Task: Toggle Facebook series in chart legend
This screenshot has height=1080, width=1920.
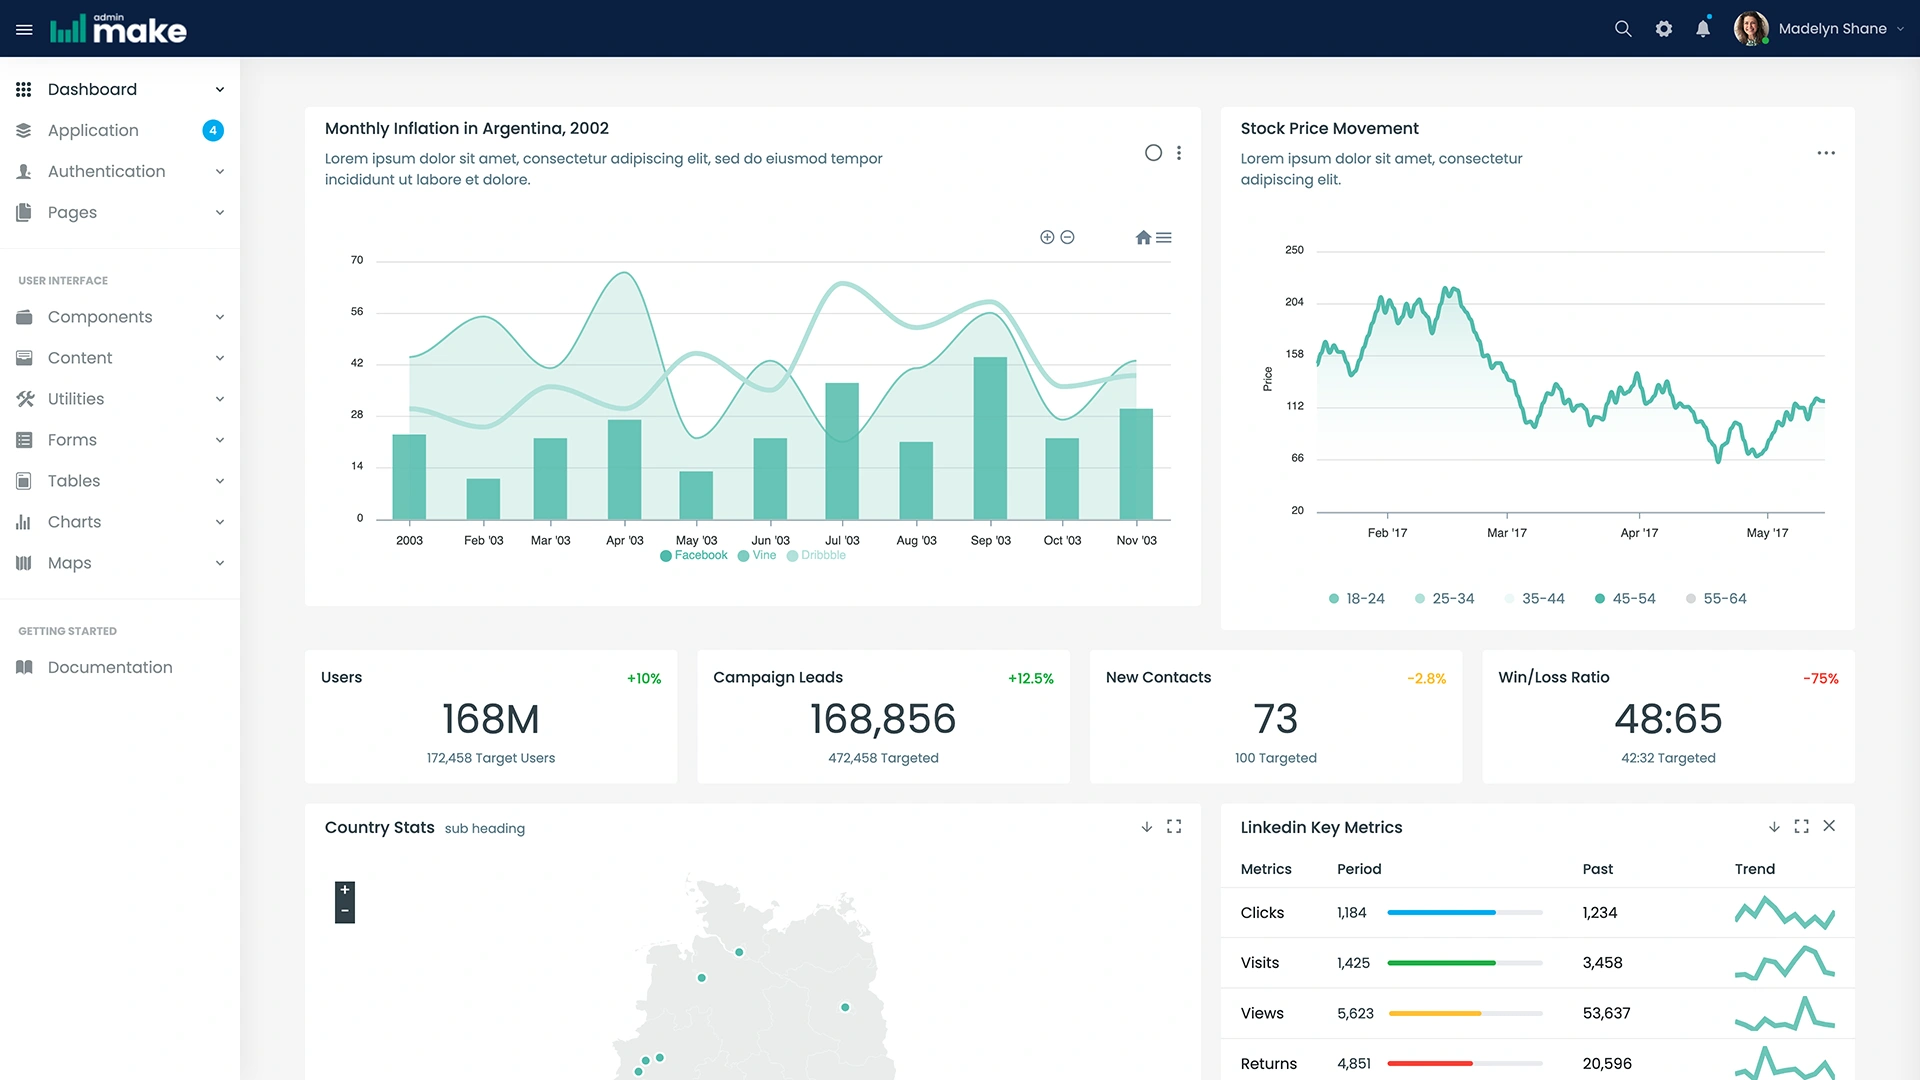Action: tap(694, 556)
